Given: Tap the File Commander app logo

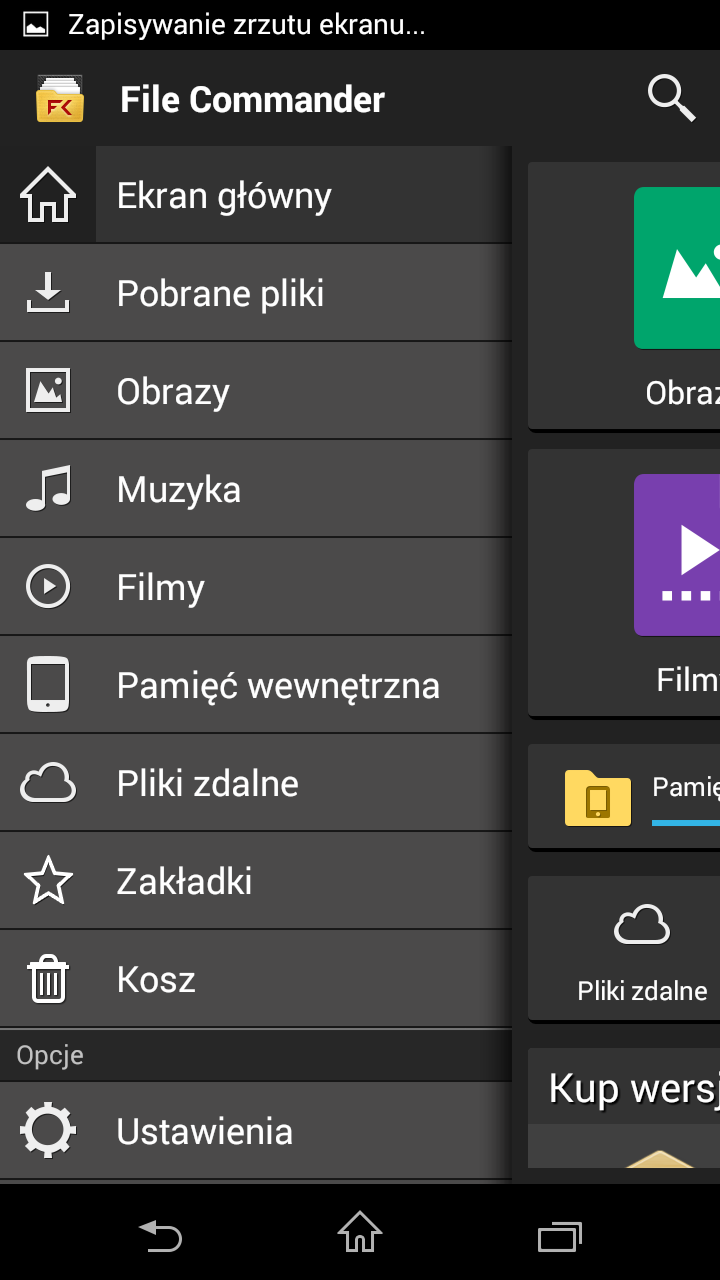Looking at the screenshot, I should point(60,99).
